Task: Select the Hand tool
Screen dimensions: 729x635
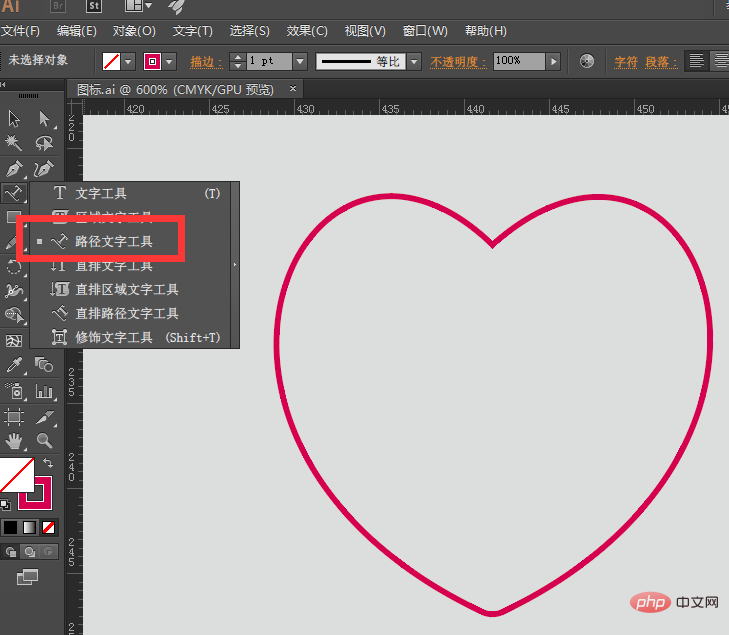Action: click(14, 441)
